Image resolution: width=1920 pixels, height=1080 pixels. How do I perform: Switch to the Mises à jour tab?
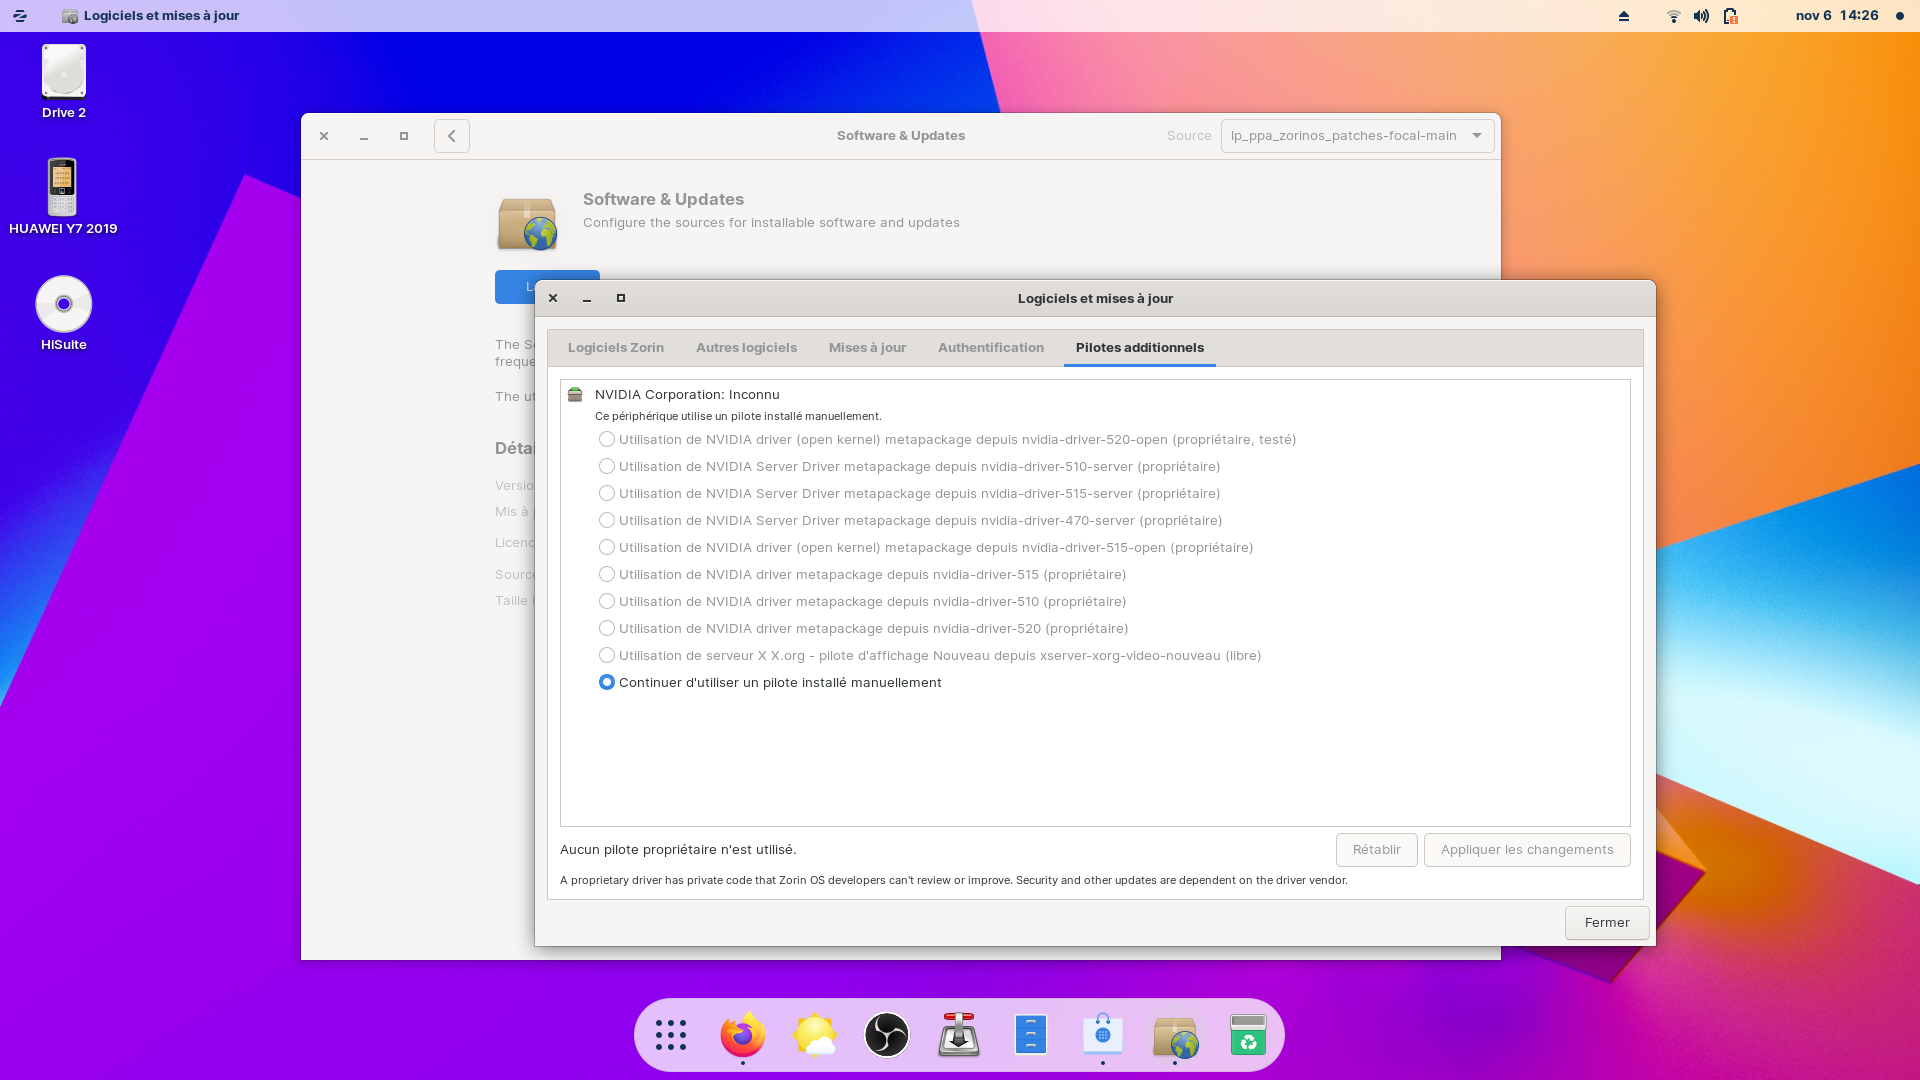pos(867,347)
